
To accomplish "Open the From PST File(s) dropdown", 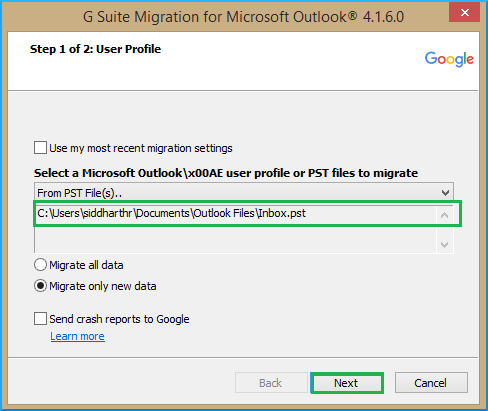I will pyautogui.click(x=244, y=193).
